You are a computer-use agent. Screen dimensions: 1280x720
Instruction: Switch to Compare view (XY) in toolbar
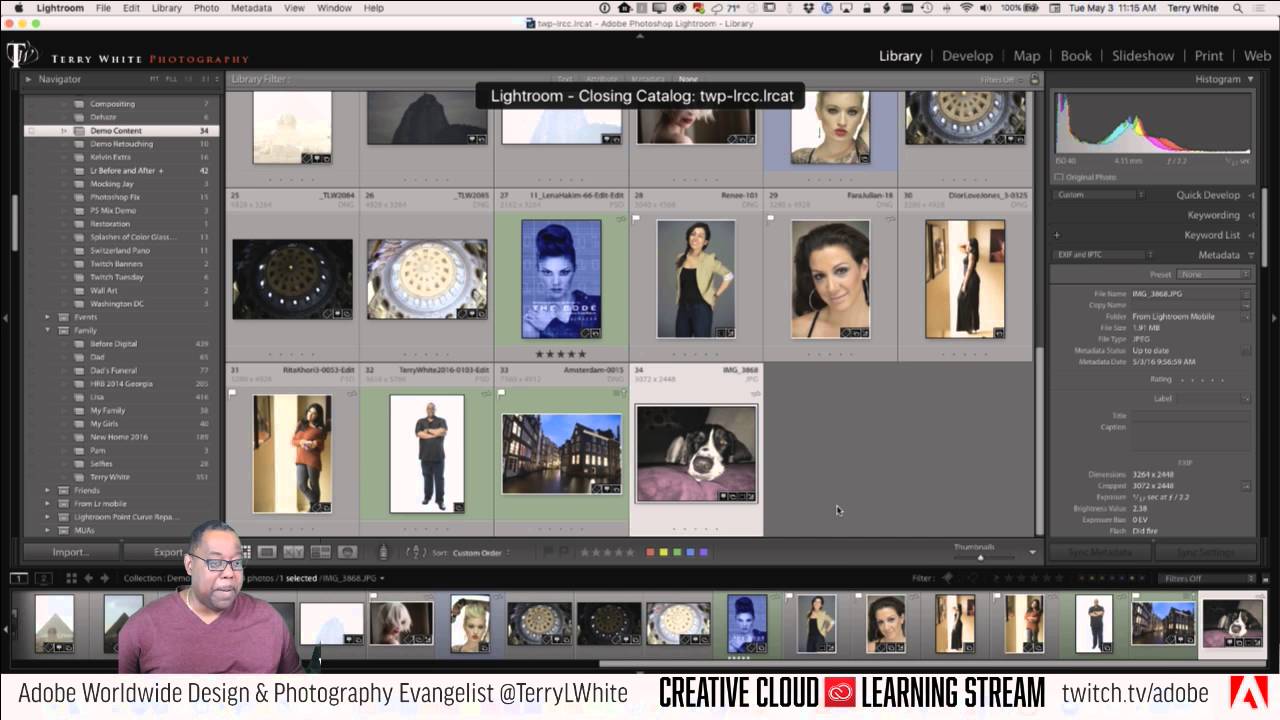[x=293, y=552]
